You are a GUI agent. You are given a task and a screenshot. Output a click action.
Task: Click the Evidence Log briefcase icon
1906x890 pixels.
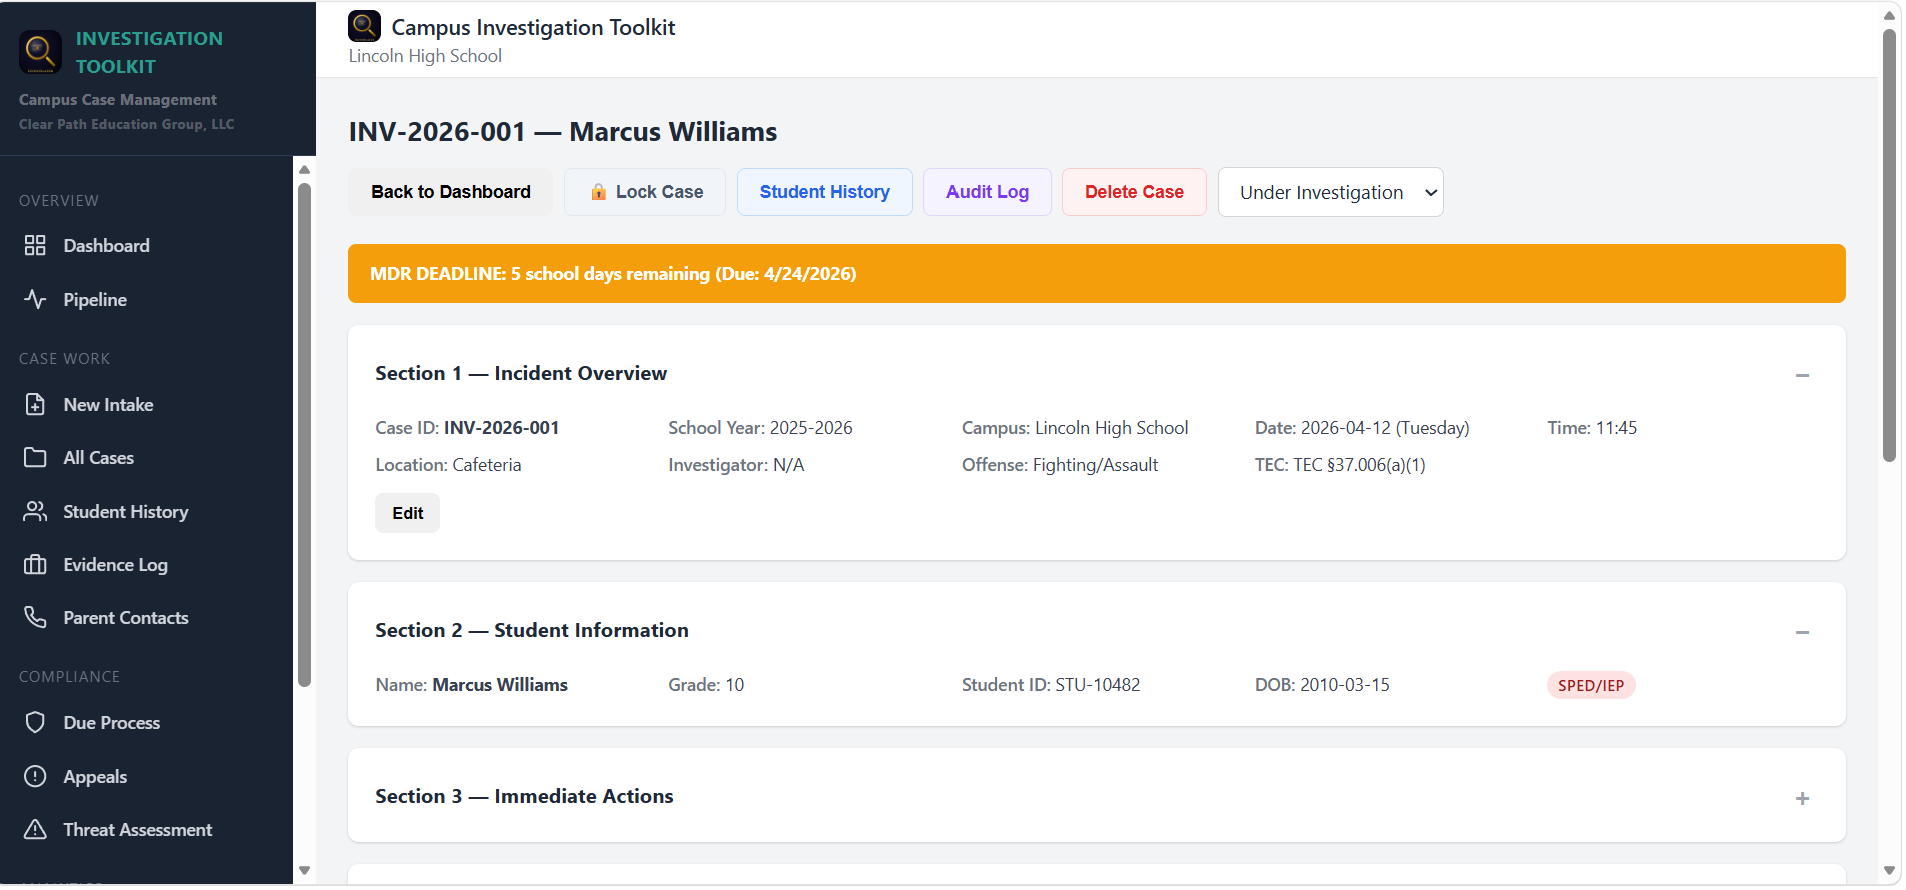click(35, 565)
